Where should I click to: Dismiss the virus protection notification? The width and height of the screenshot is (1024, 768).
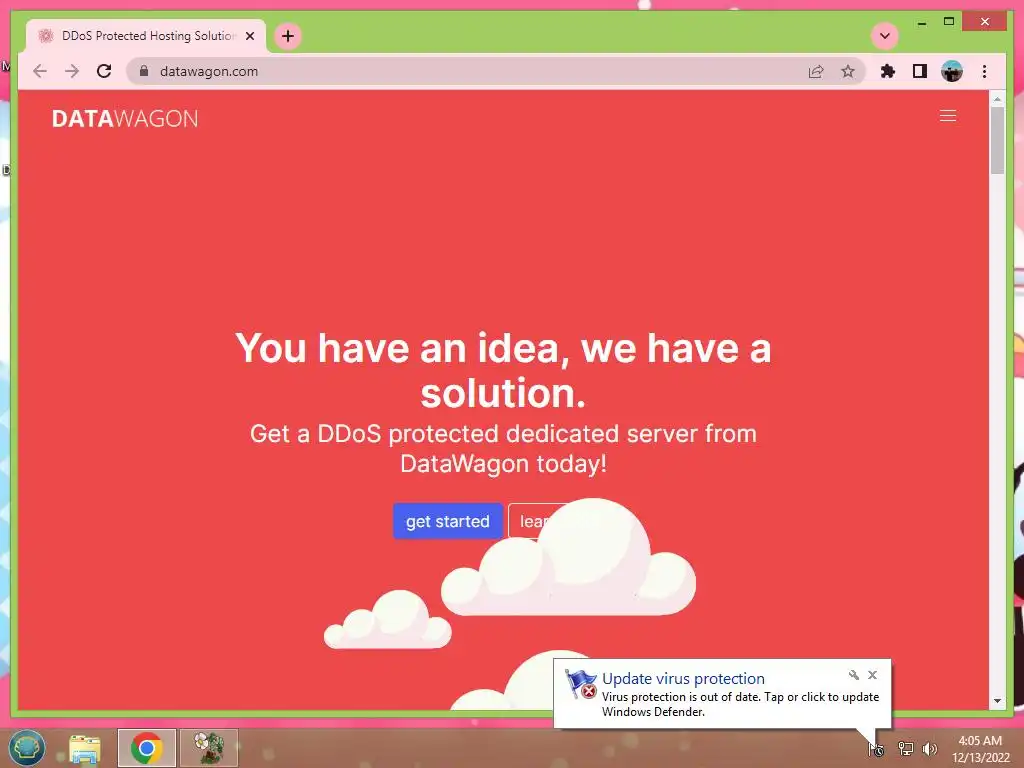coord(872,675)
